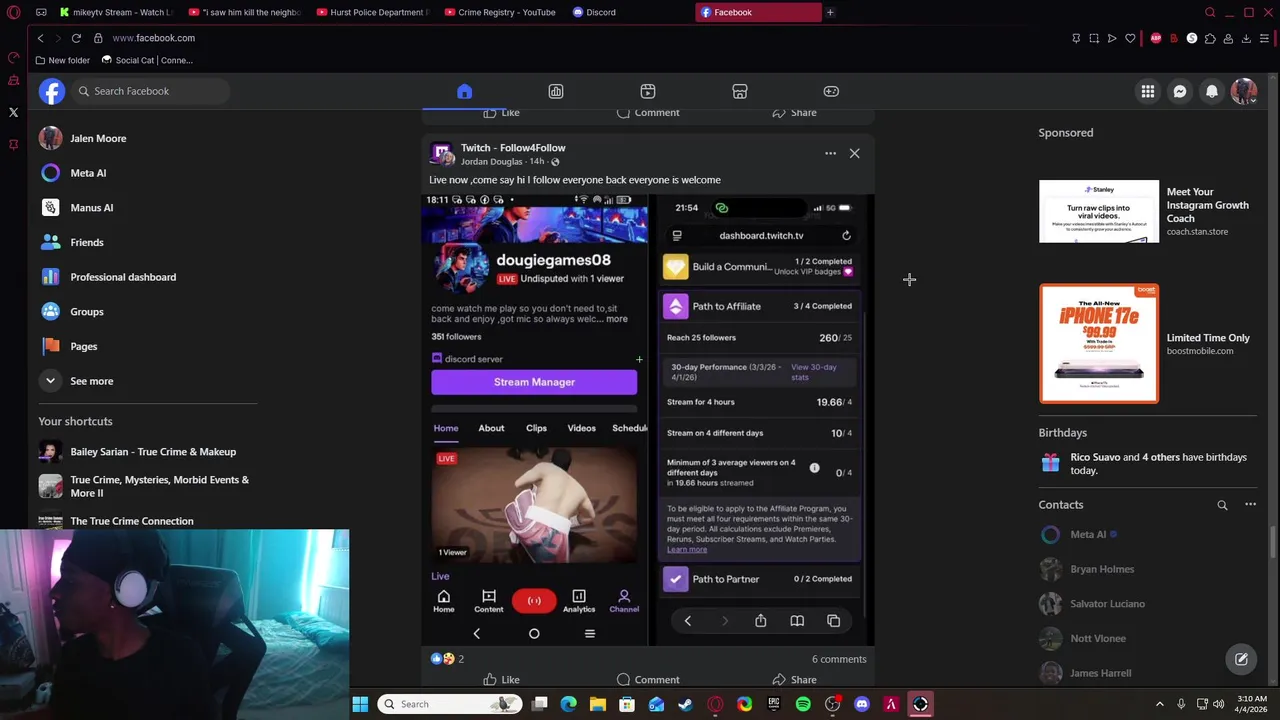1280x720 pixels.
Task: Open New folder bookmark
Action: coord(62,60)
